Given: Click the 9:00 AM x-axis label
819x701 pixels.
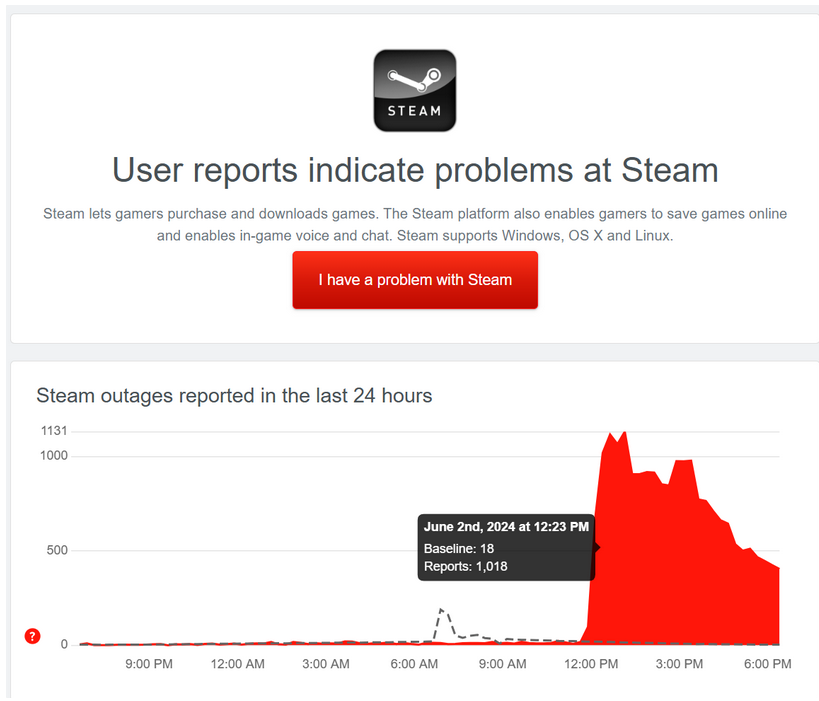Looking at the screenshot, I should coord(502,664).
